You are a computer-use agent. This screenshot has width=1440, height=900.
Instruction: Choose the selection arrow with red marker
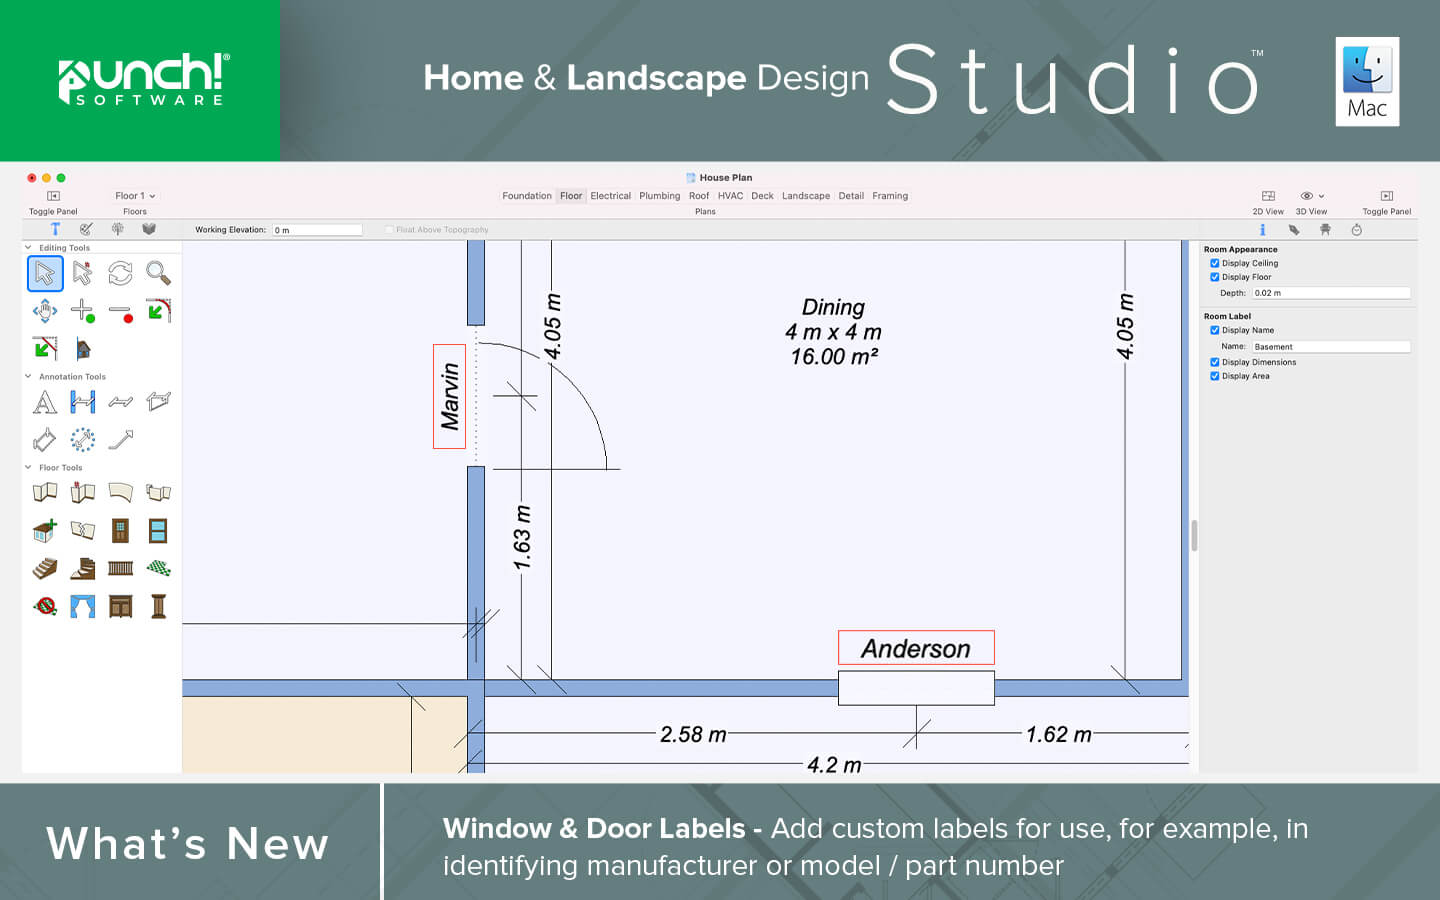(83, 273)
